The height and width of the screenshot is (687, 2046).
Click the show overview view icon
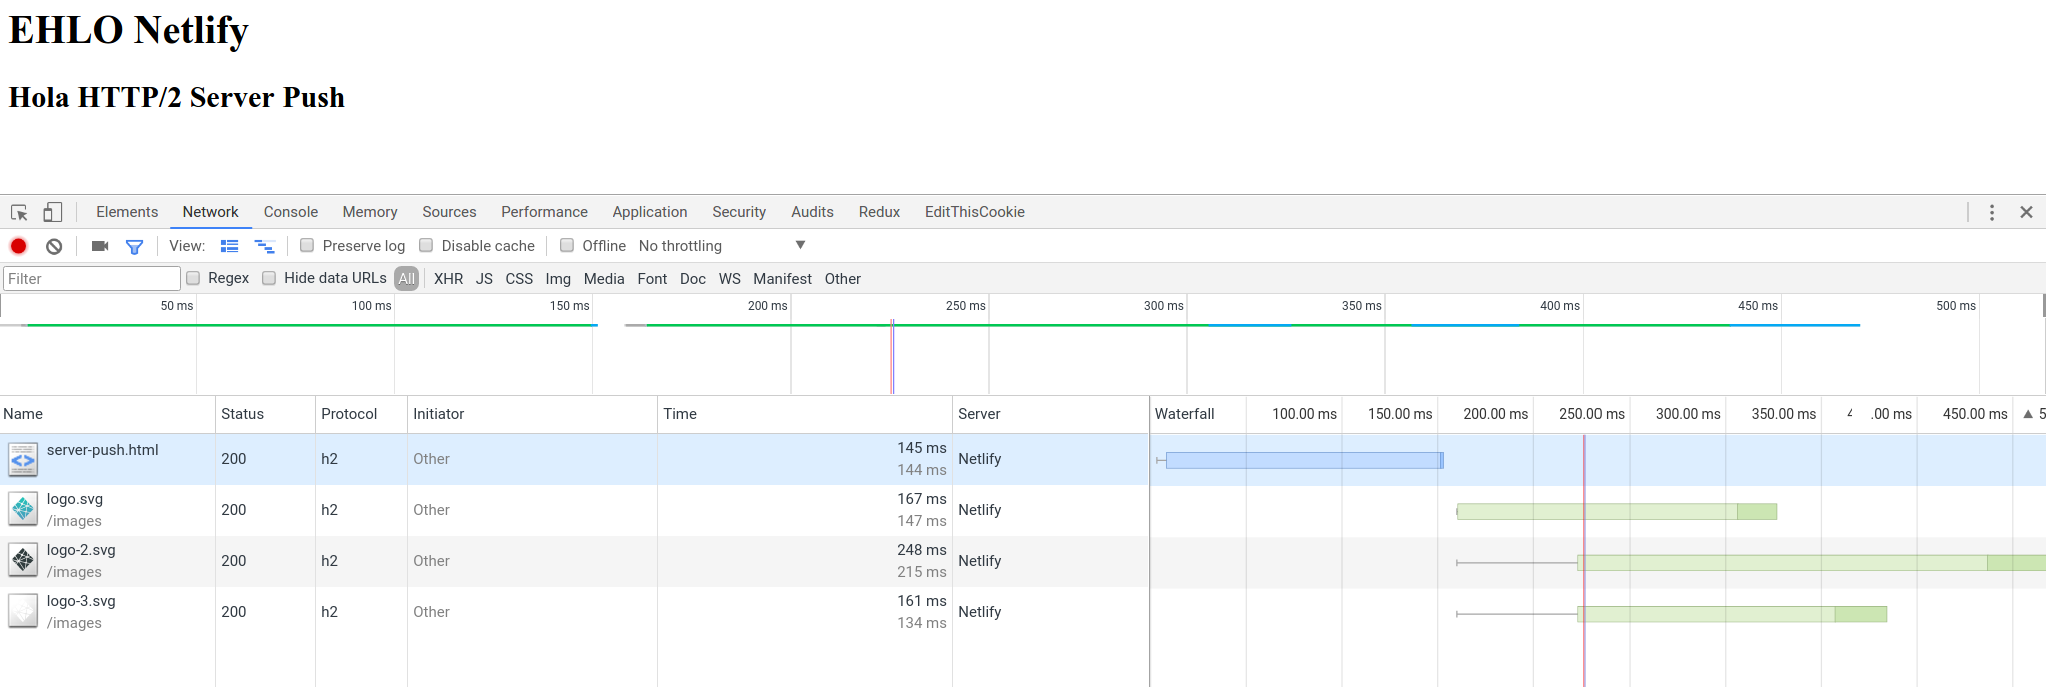264,246
